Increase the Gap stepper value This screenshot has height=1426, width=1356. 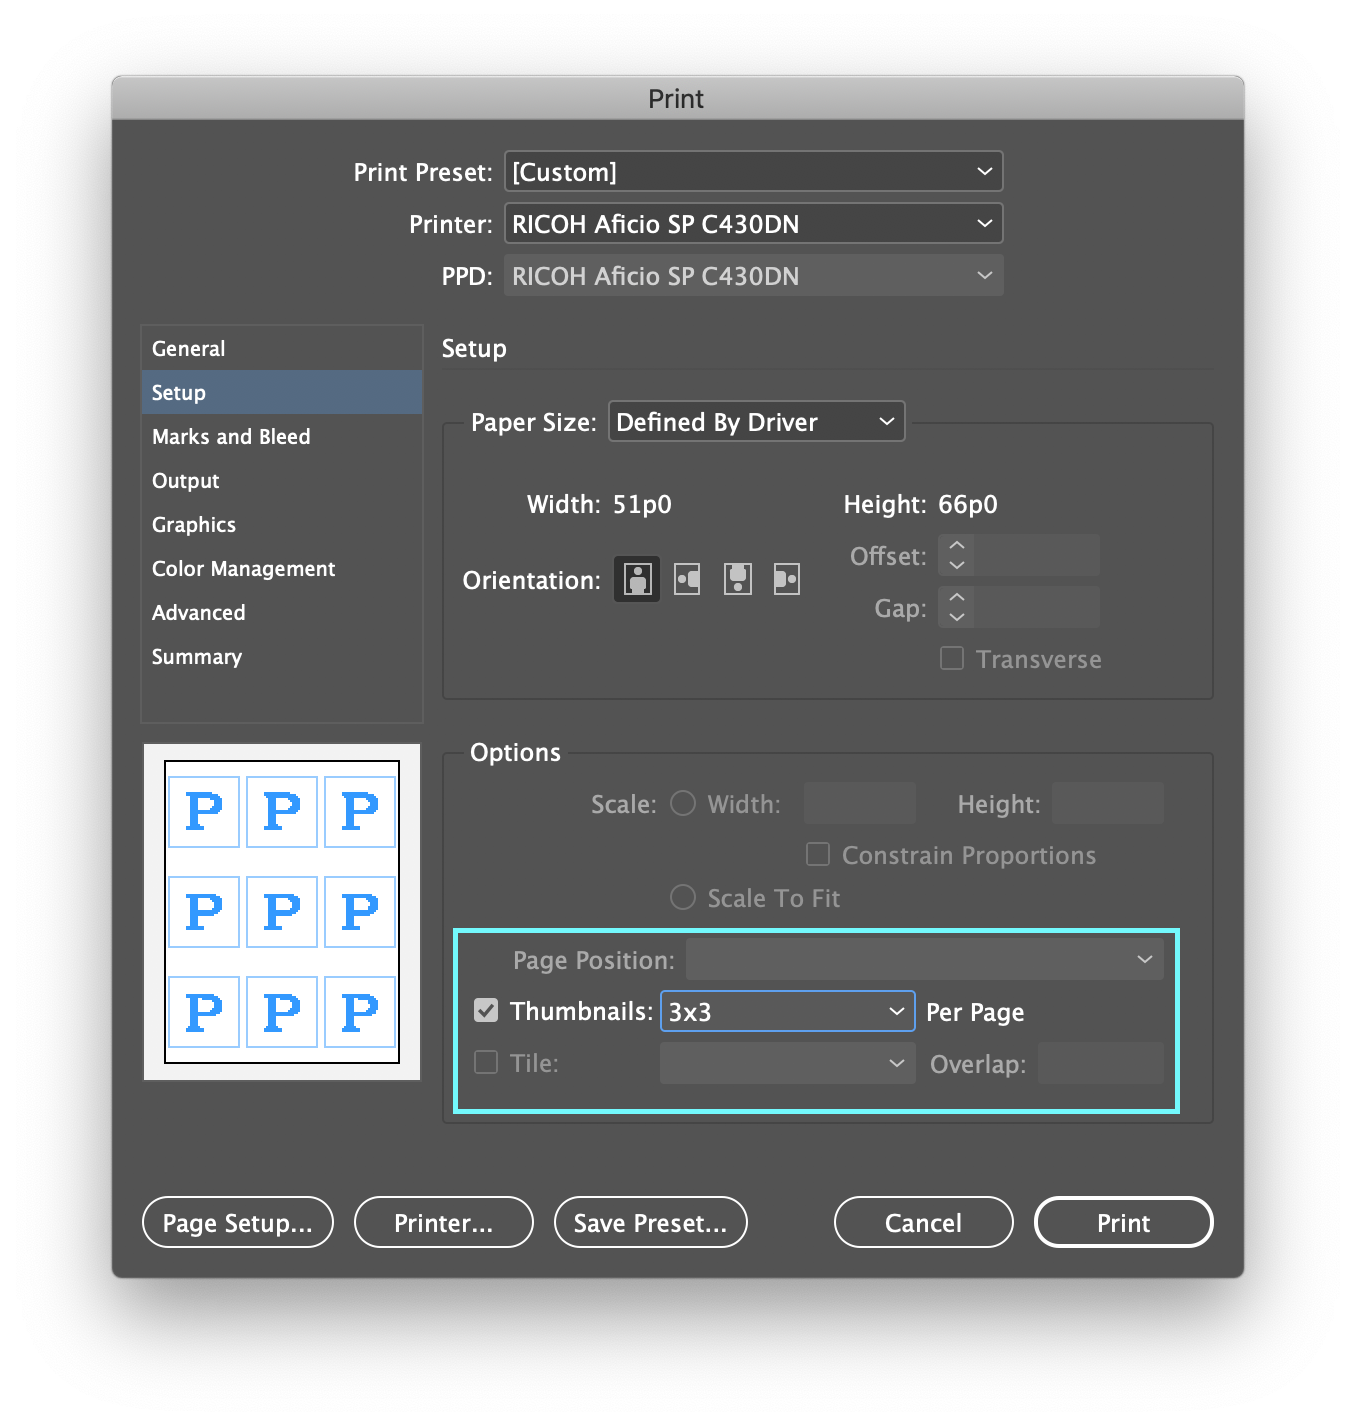[957, 597]
